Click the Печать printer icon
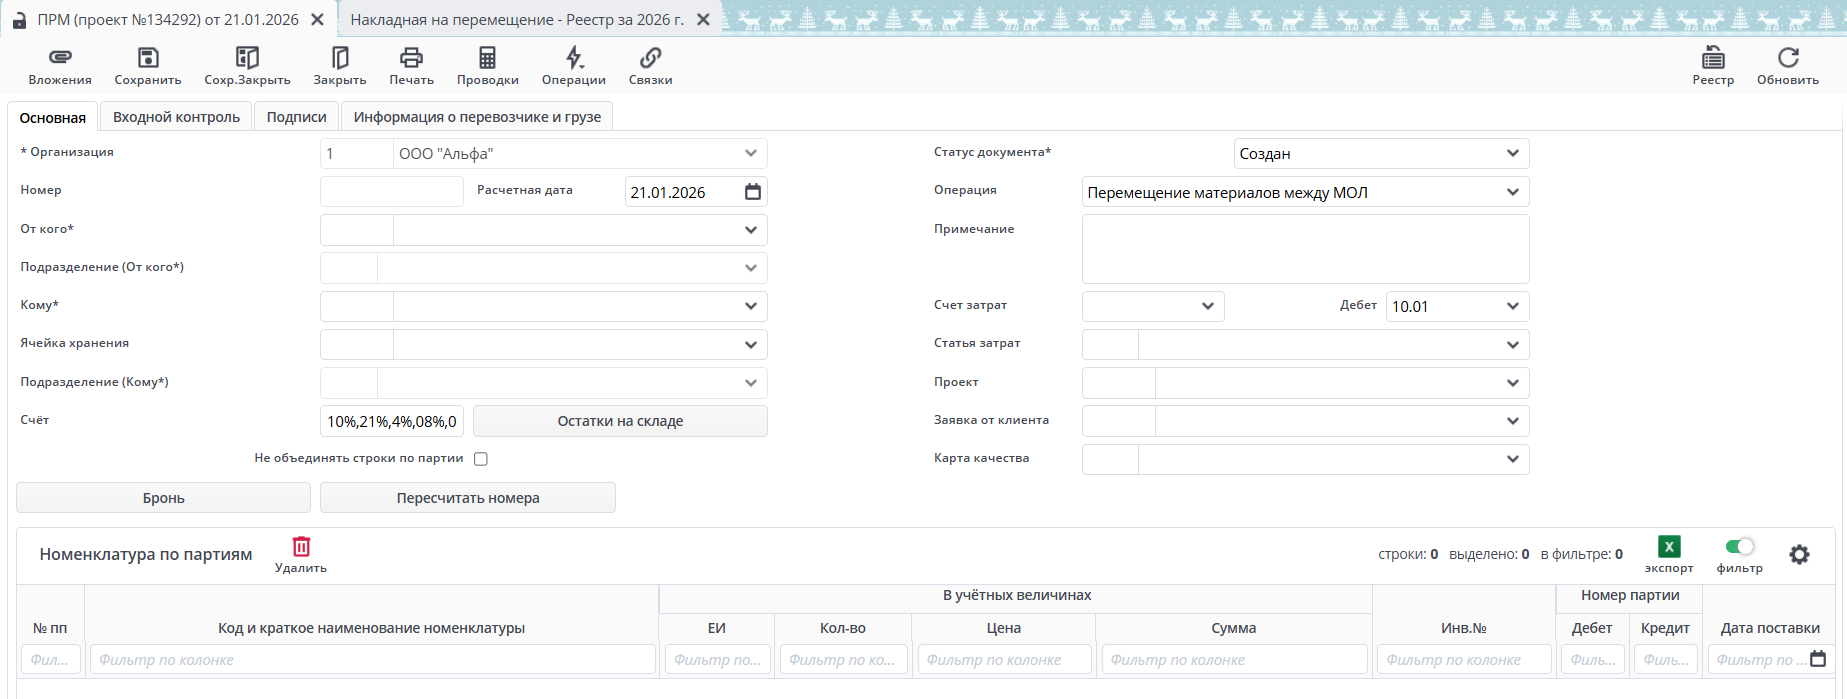Screen dimensions: 1847x699 click(x=411, y=58)
